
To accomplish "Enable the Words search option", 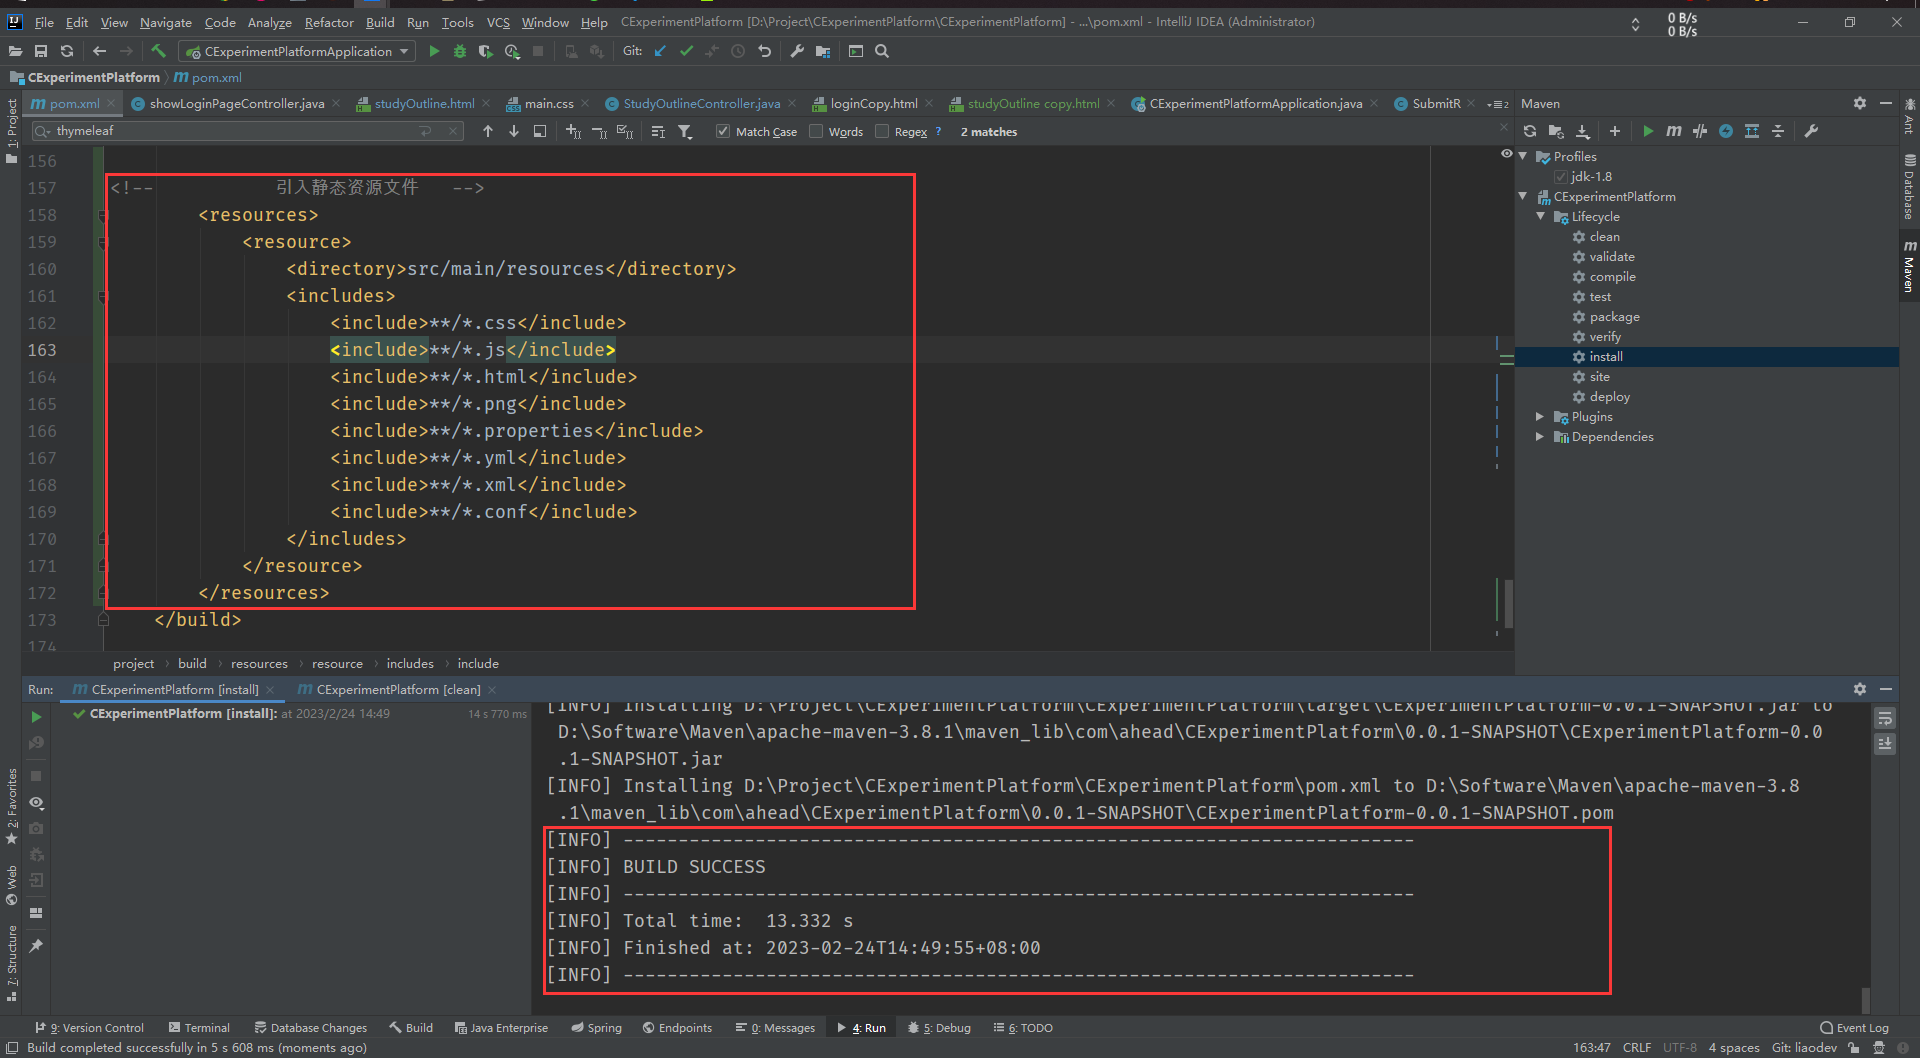I will click(816, 131).
